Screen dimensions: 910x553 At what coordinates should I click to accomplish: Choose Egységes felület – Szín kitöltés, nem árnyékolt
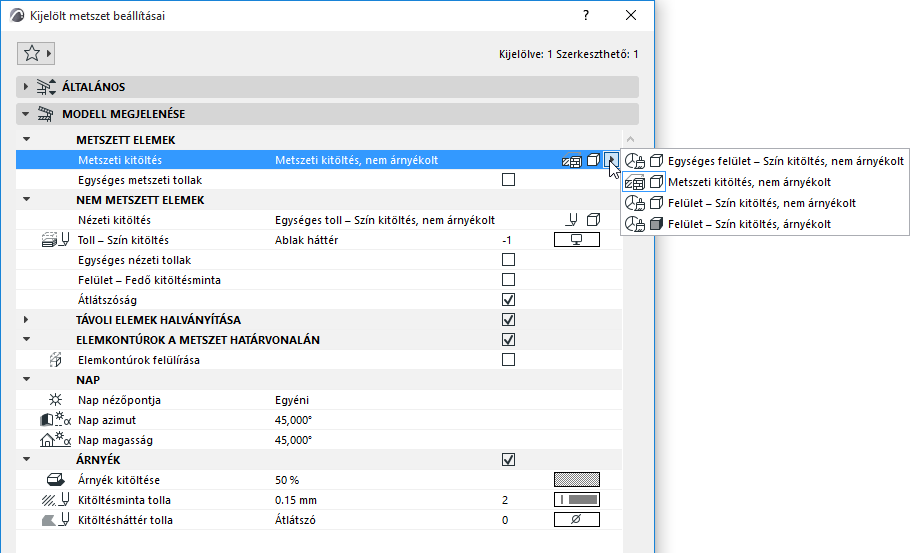(x=764, y=161)
